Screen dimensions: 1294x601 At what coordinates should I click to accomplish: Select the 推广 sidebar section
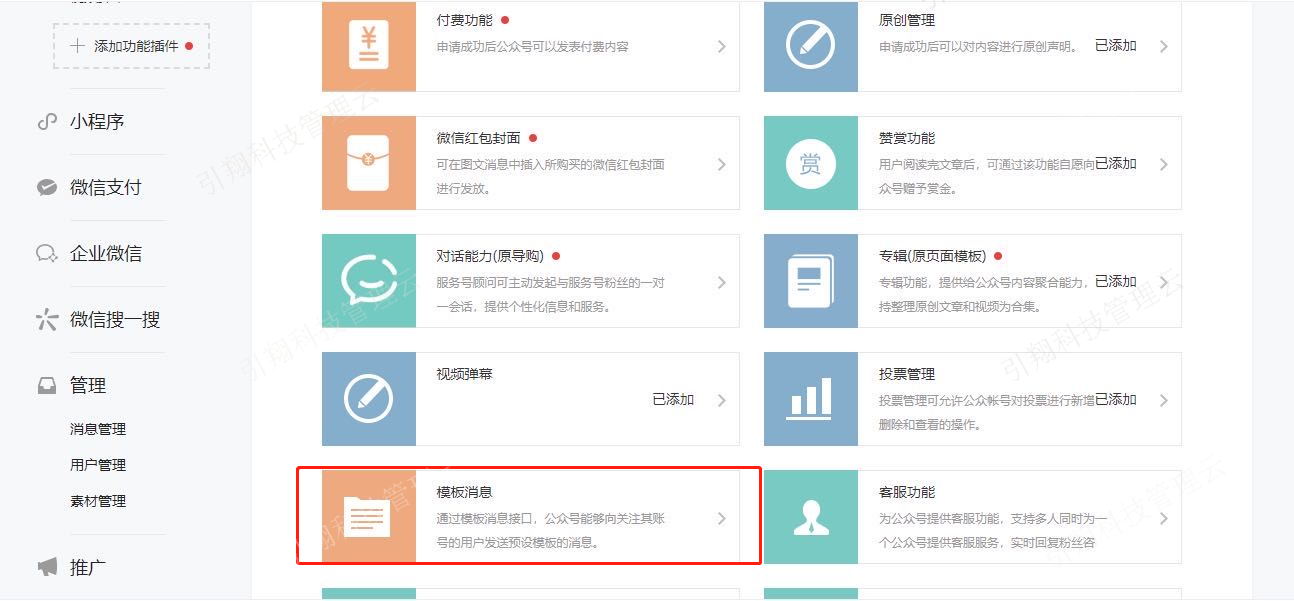point(88,568)
